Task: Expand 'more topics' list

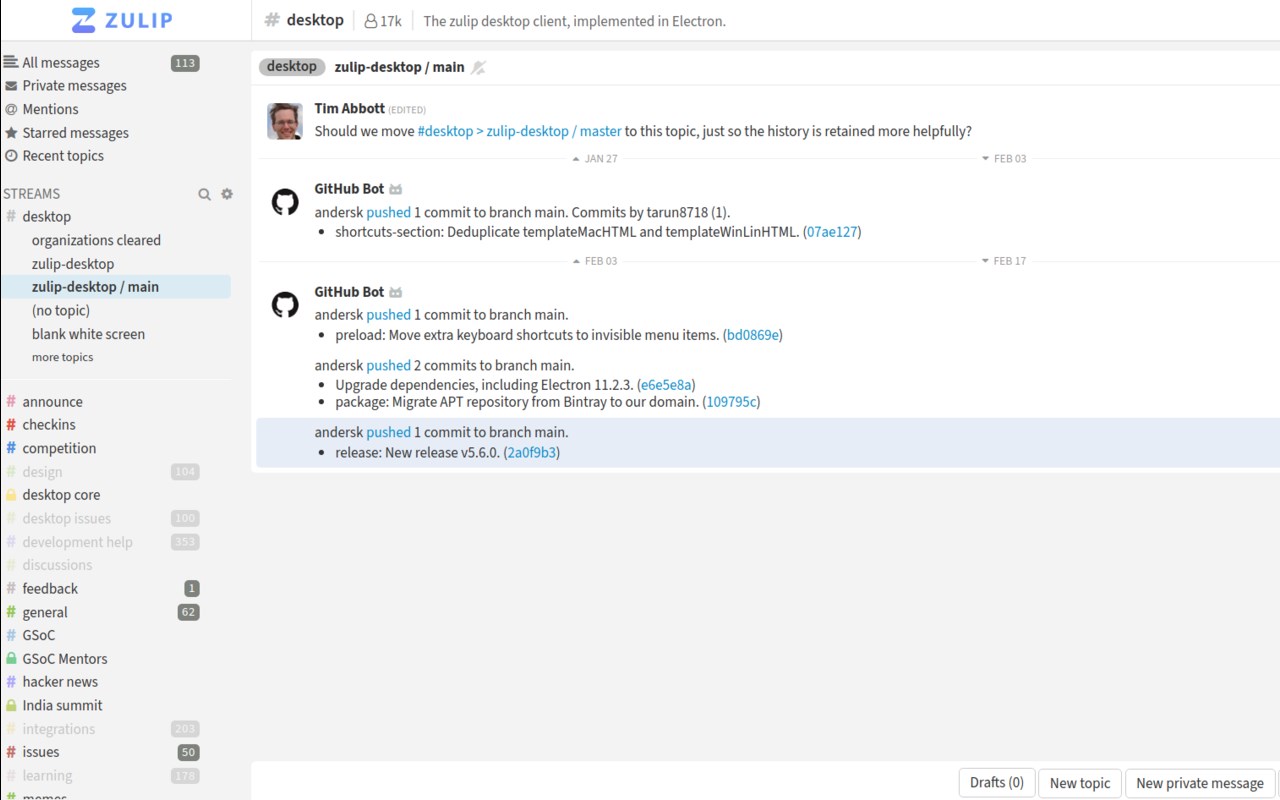Action: tap(62, 357)
